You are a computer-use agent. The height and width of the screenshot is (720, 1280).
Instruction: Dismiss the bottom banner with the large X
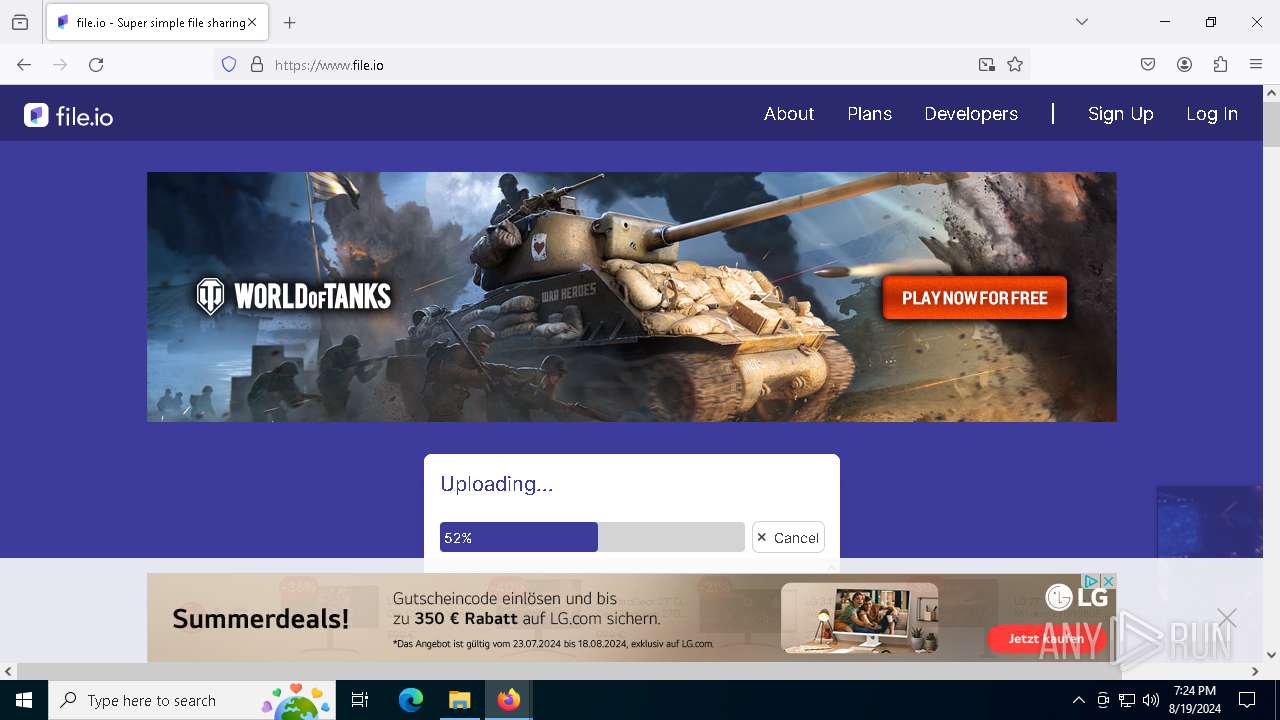[1227, 619]
